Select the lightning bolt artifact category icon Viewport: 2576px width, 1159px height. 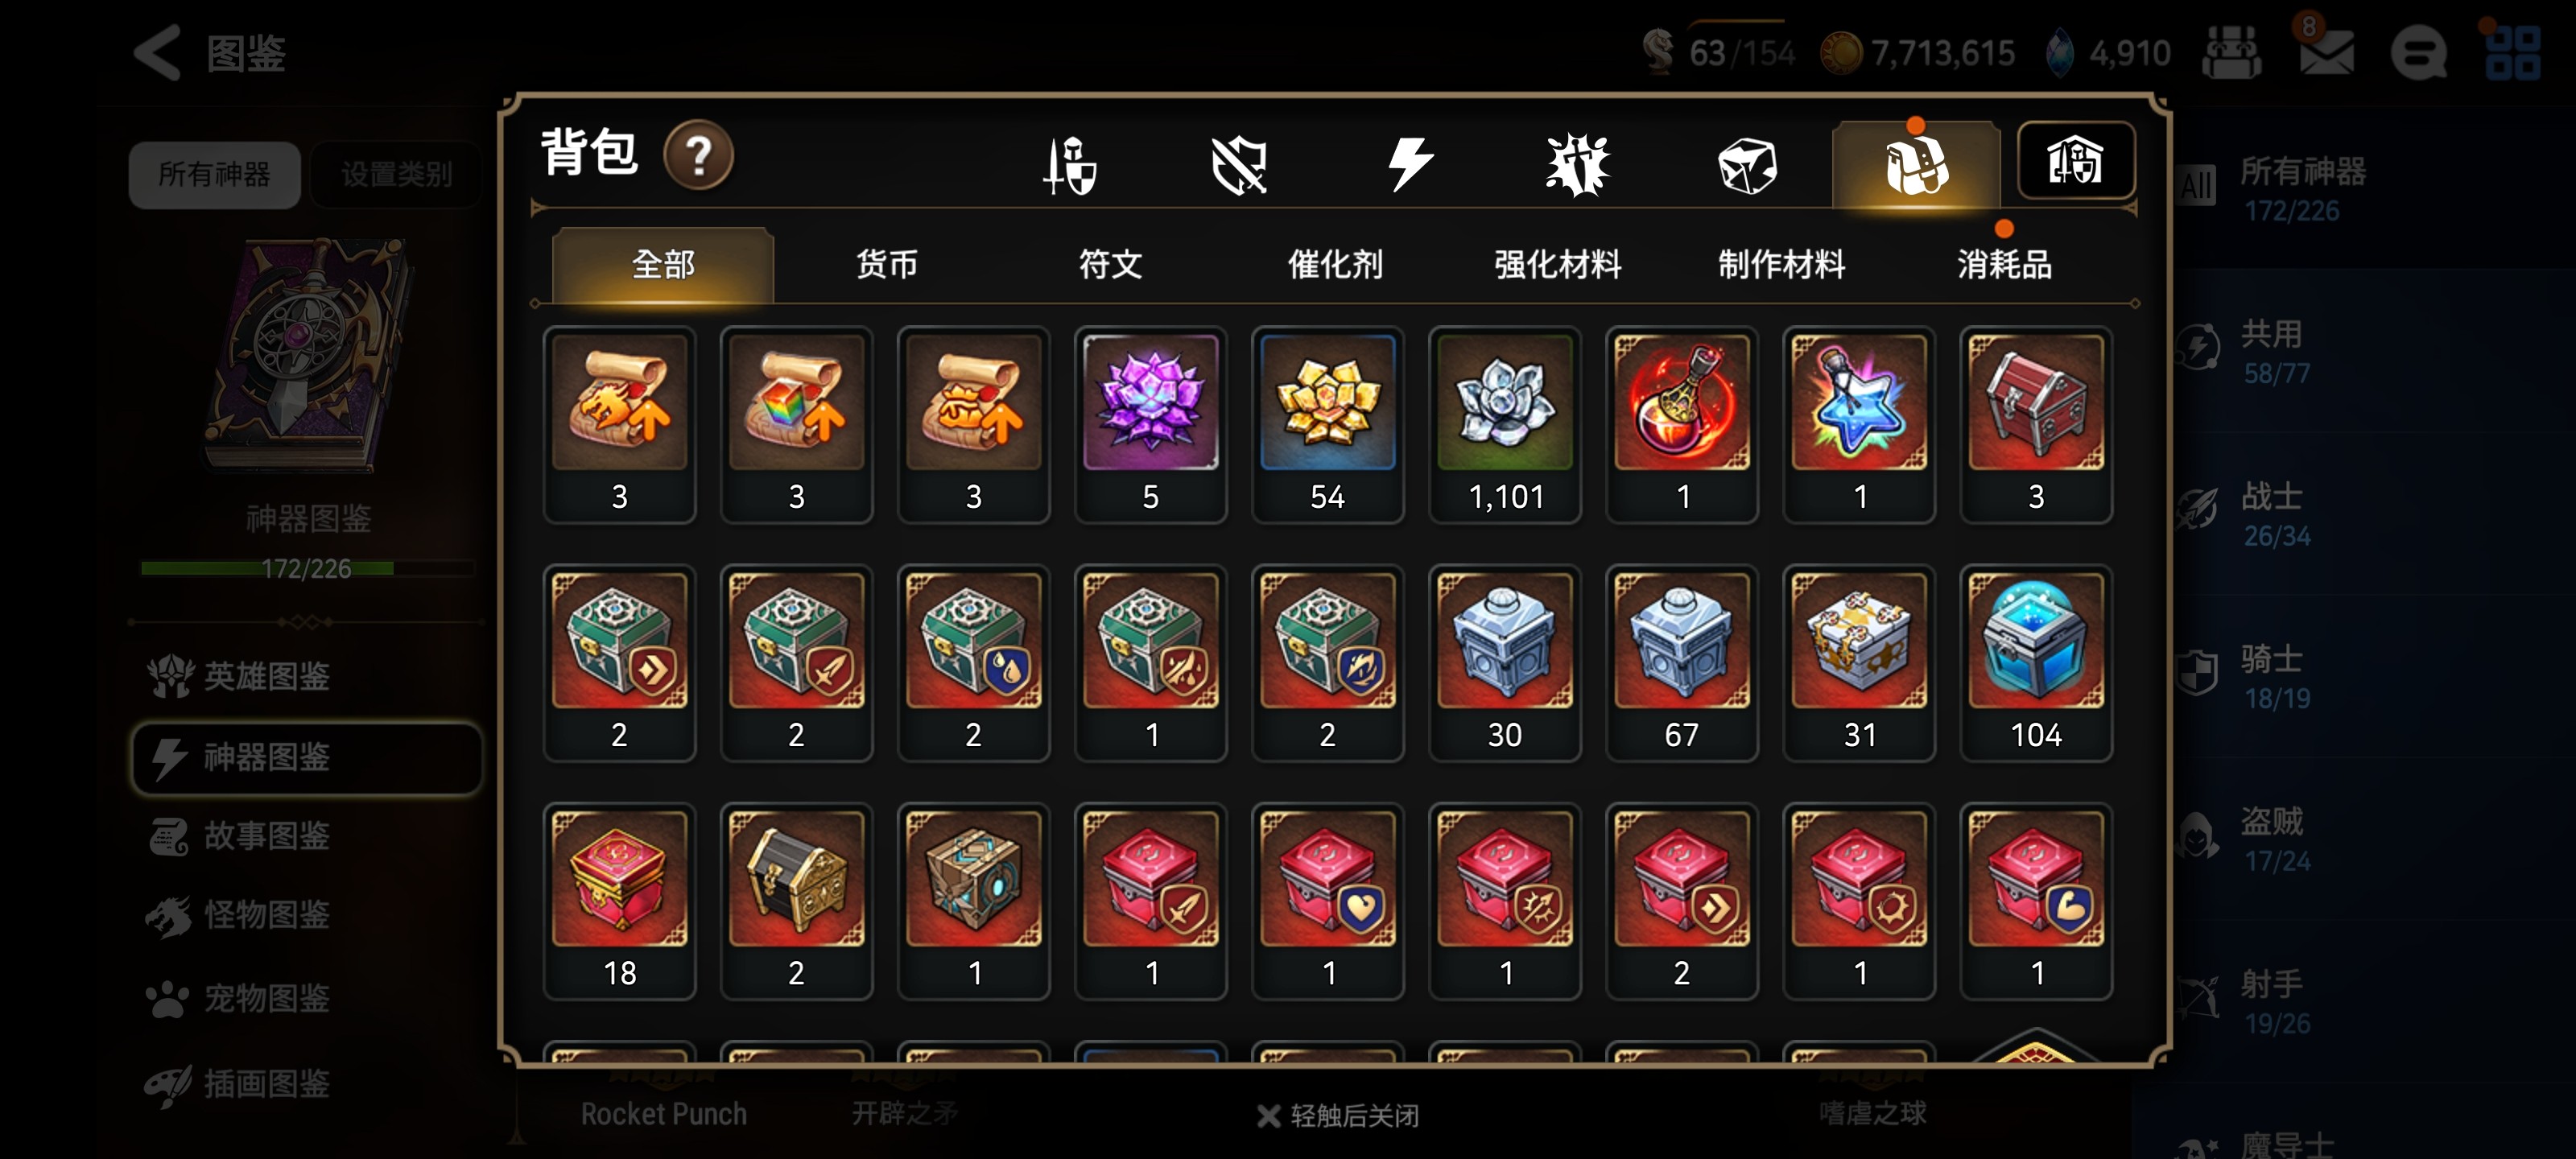pos(1410,165)
